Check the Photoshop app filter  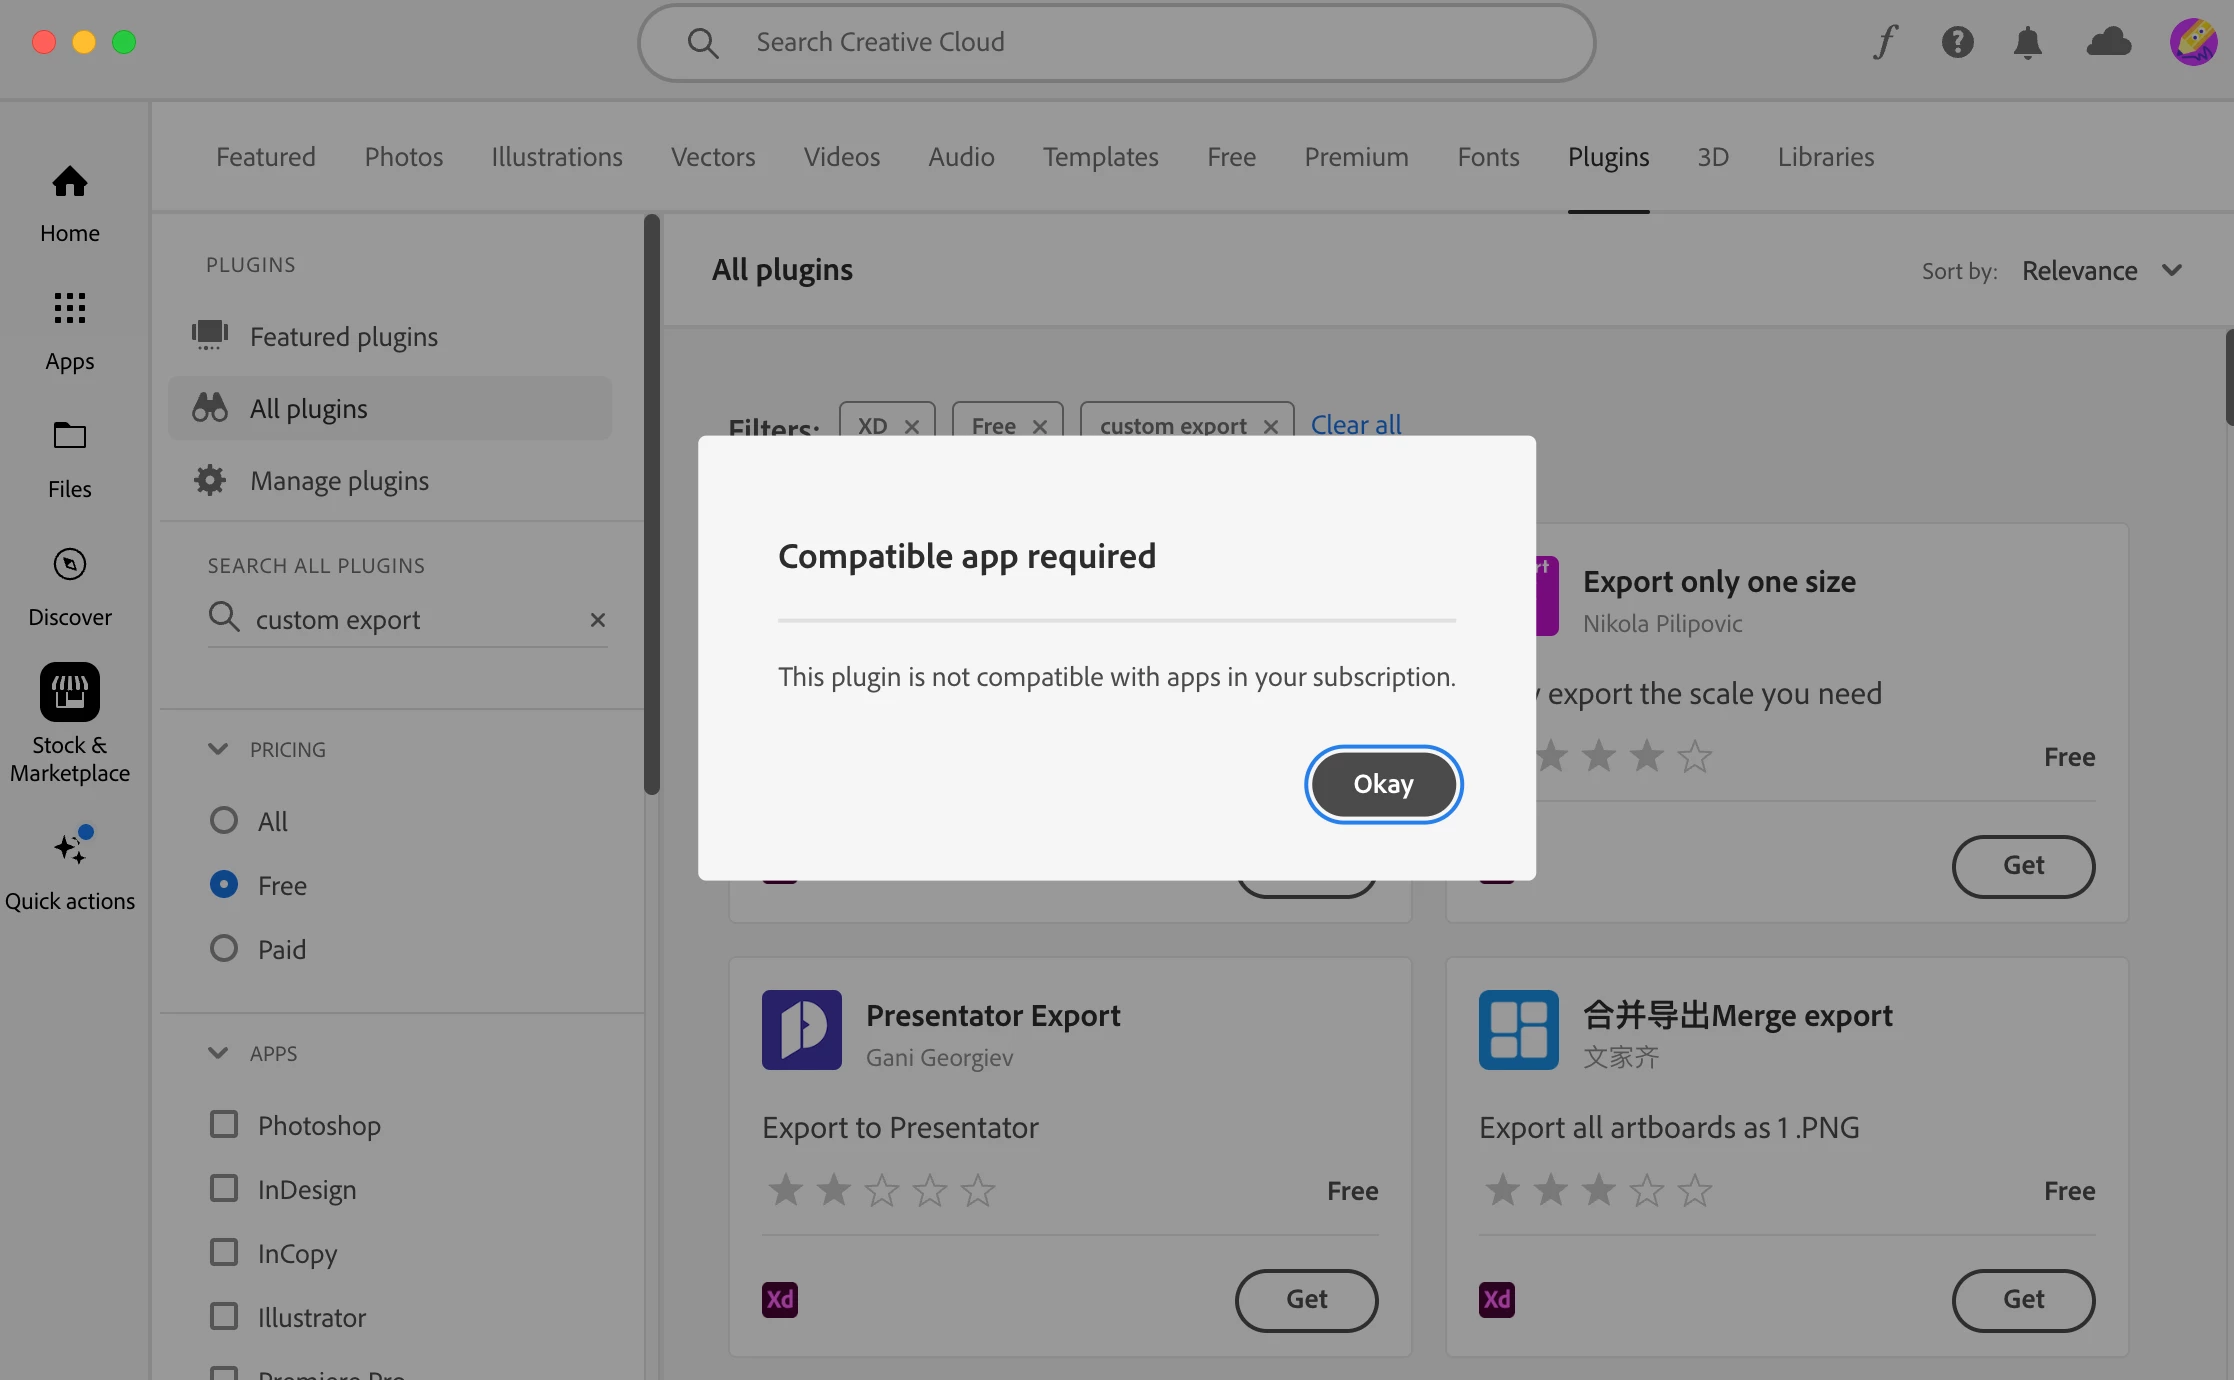[x=224, y=1124]
